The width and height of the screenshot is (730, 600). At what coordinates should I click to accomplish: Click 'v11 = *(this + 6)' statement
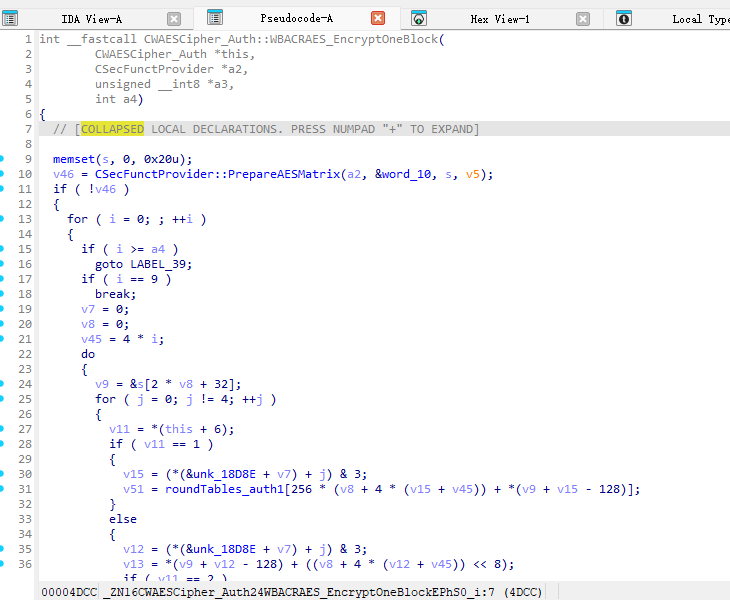(171, 429)
